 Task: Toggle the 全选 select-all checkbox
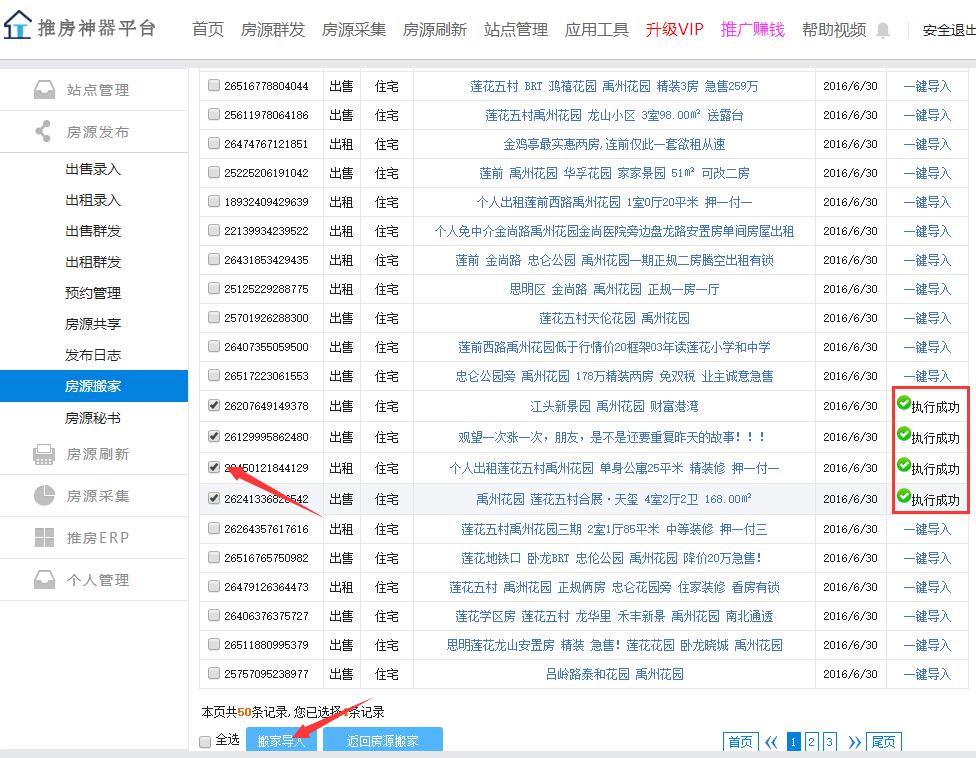pyautogui.click(x=205, y=741)
